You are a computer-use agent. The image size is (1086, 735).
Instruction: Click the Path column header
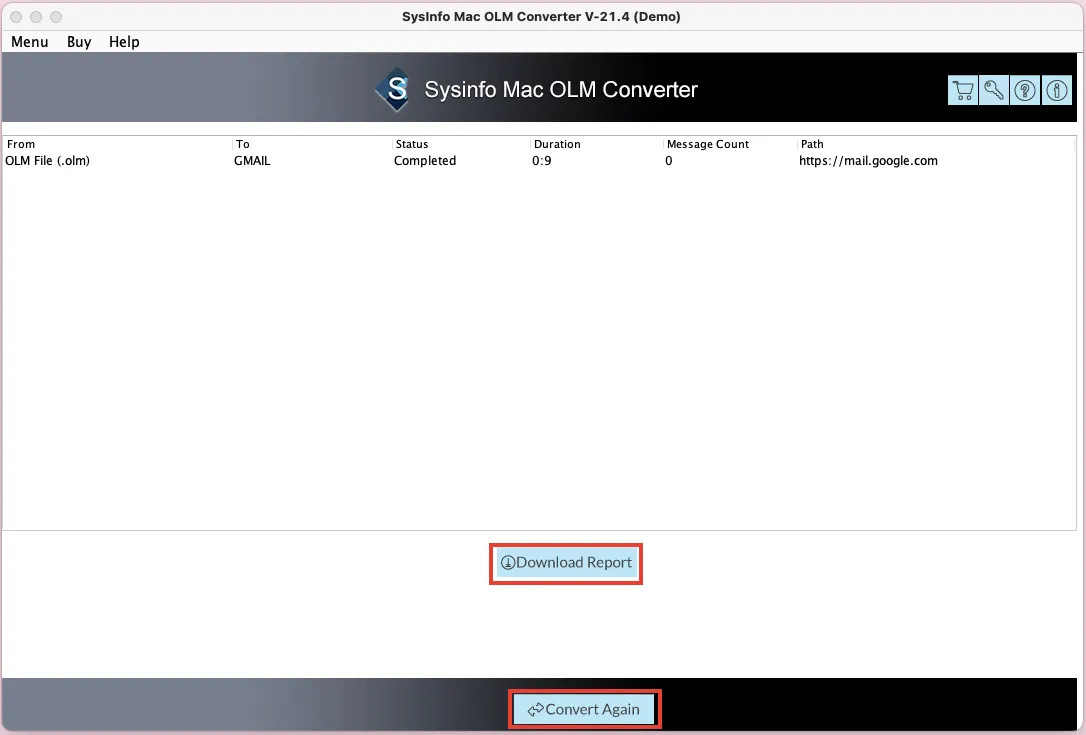coord(812,144)
